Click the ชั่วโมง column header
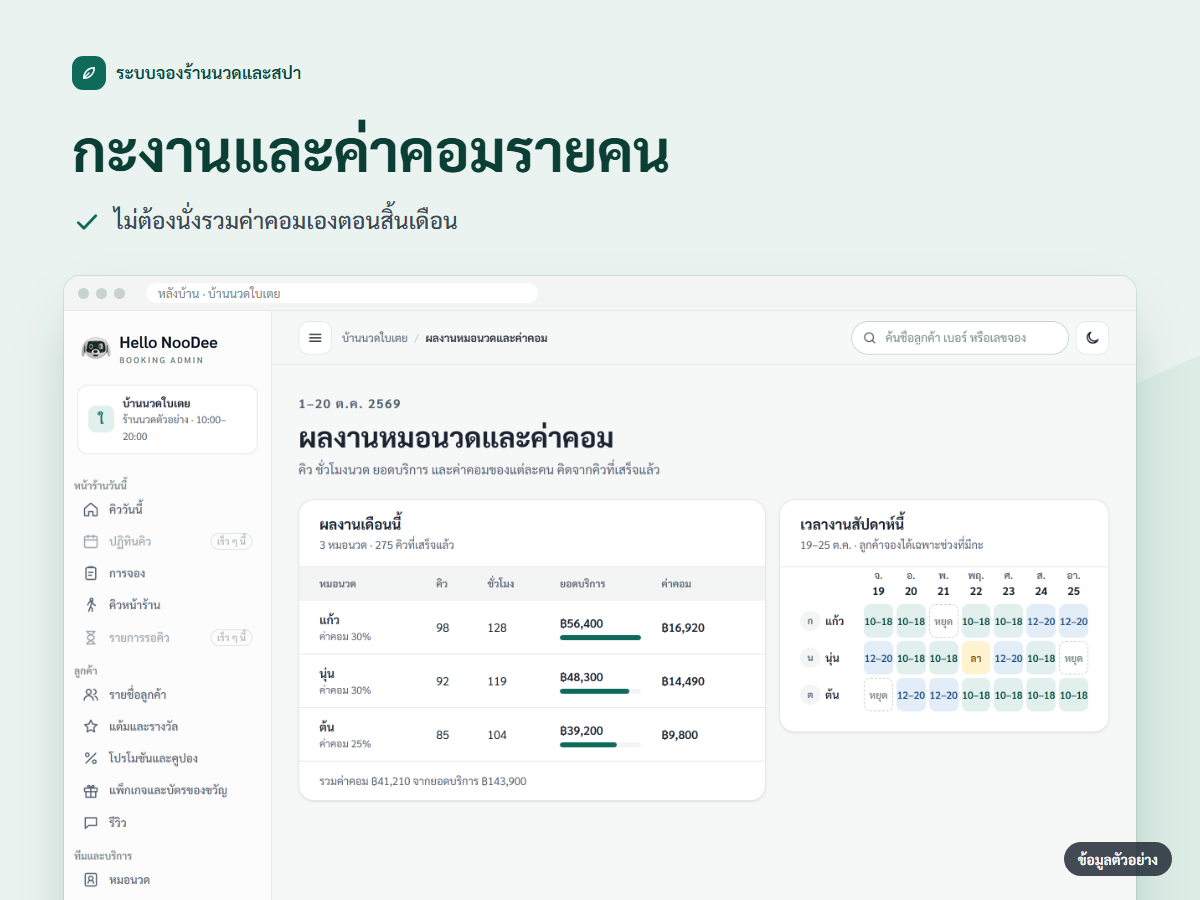The width and height of the screenshot is (1200, 900). 500,583
